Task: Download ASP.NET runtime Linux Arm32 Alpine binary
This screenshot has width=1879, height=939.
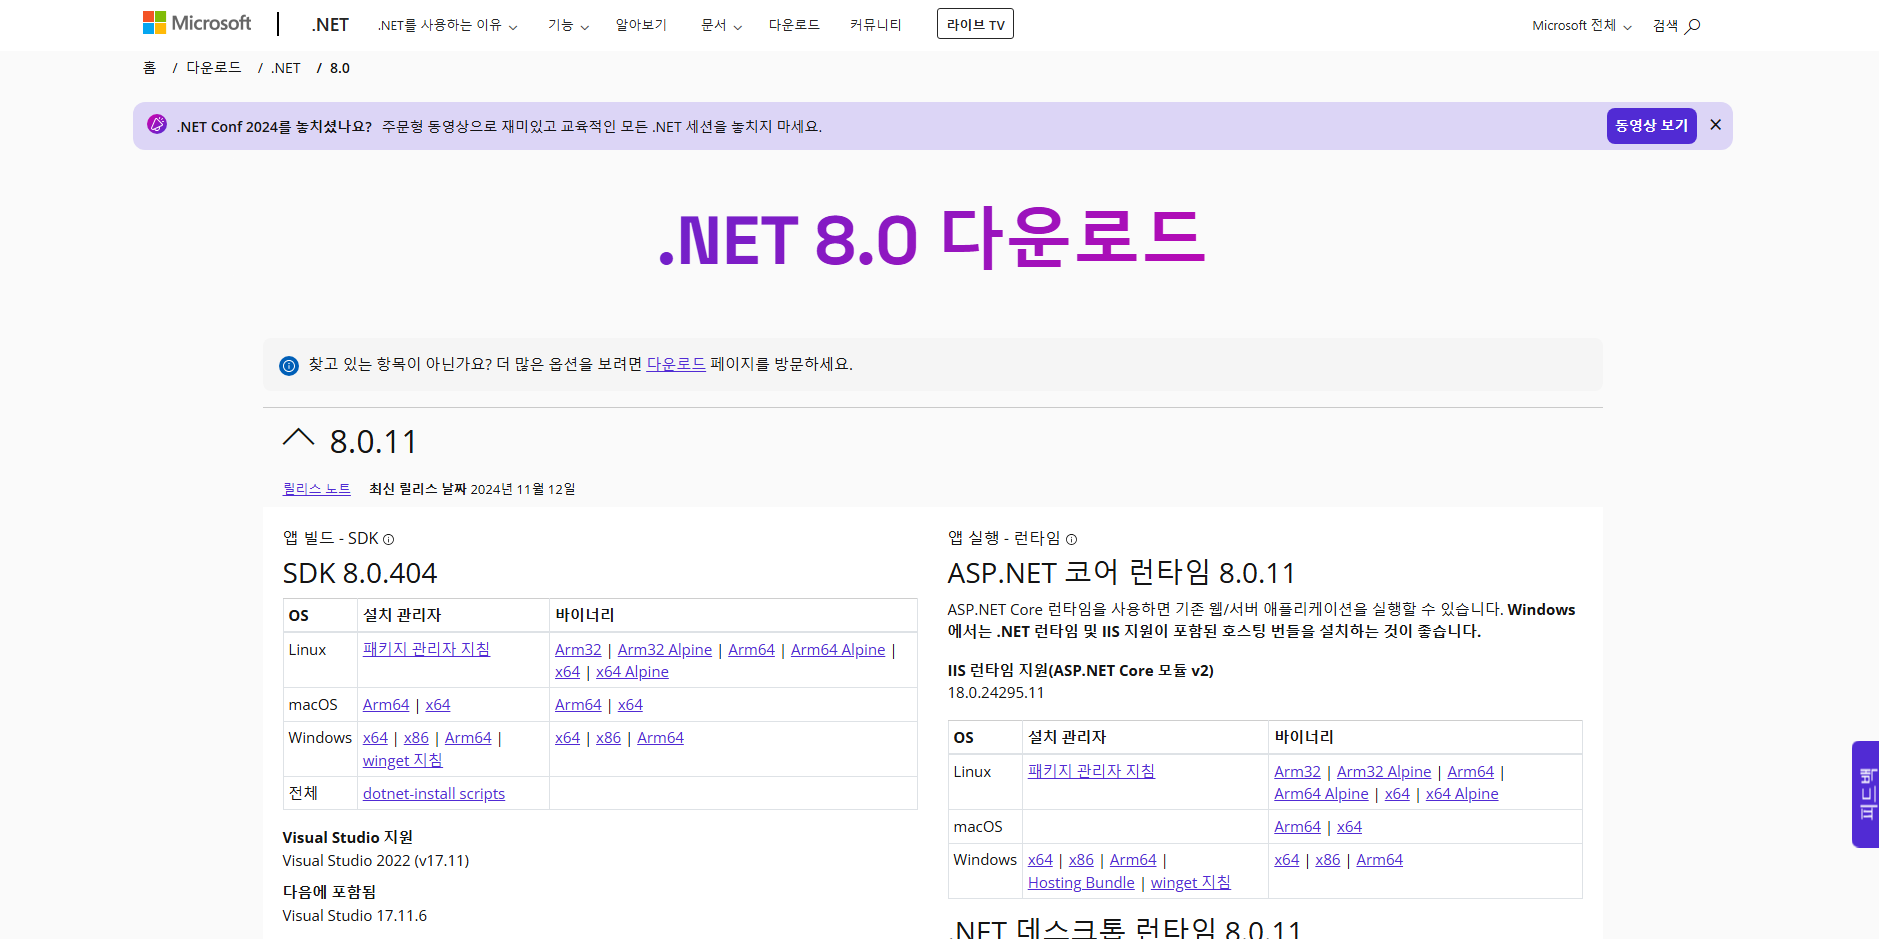Action: click(x=1384, y=772)
